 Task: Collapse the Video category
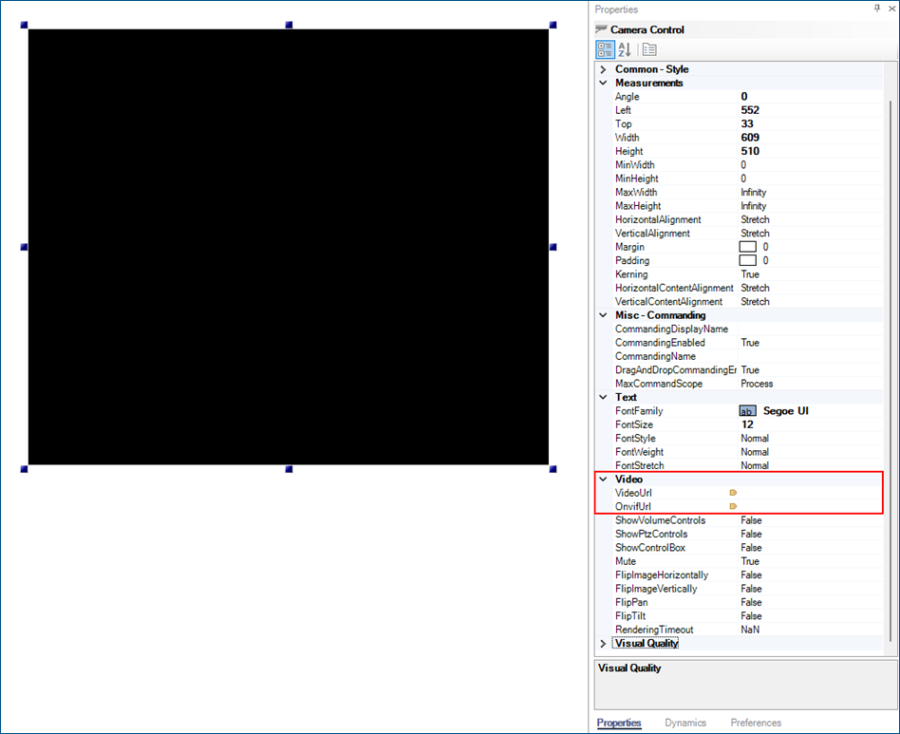(603, 479)
